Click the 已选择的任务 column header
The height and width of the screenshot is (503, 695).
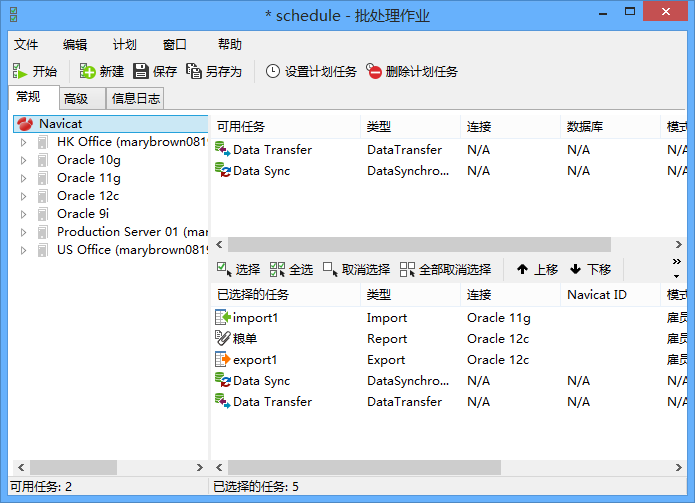286,295
